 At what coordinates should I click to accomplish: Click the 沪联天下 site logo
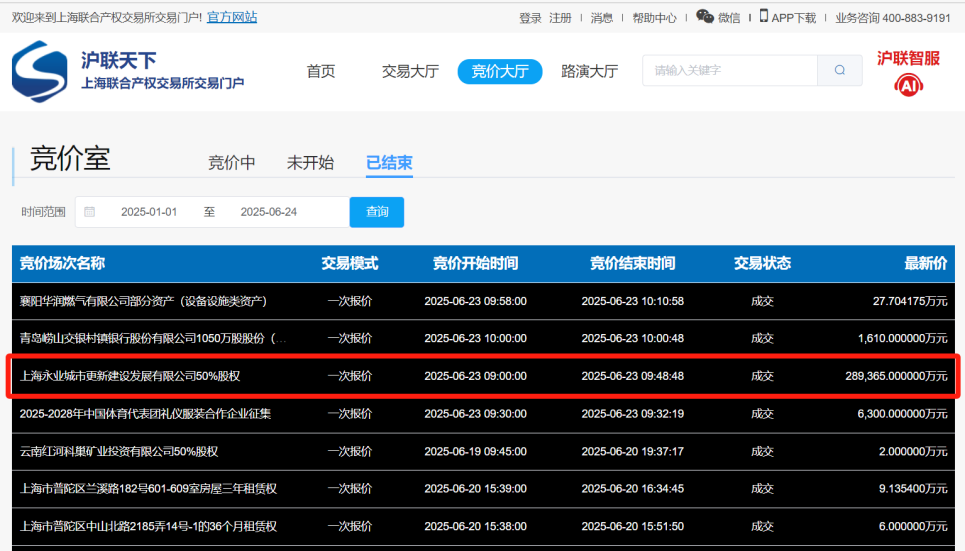(40, 72)
